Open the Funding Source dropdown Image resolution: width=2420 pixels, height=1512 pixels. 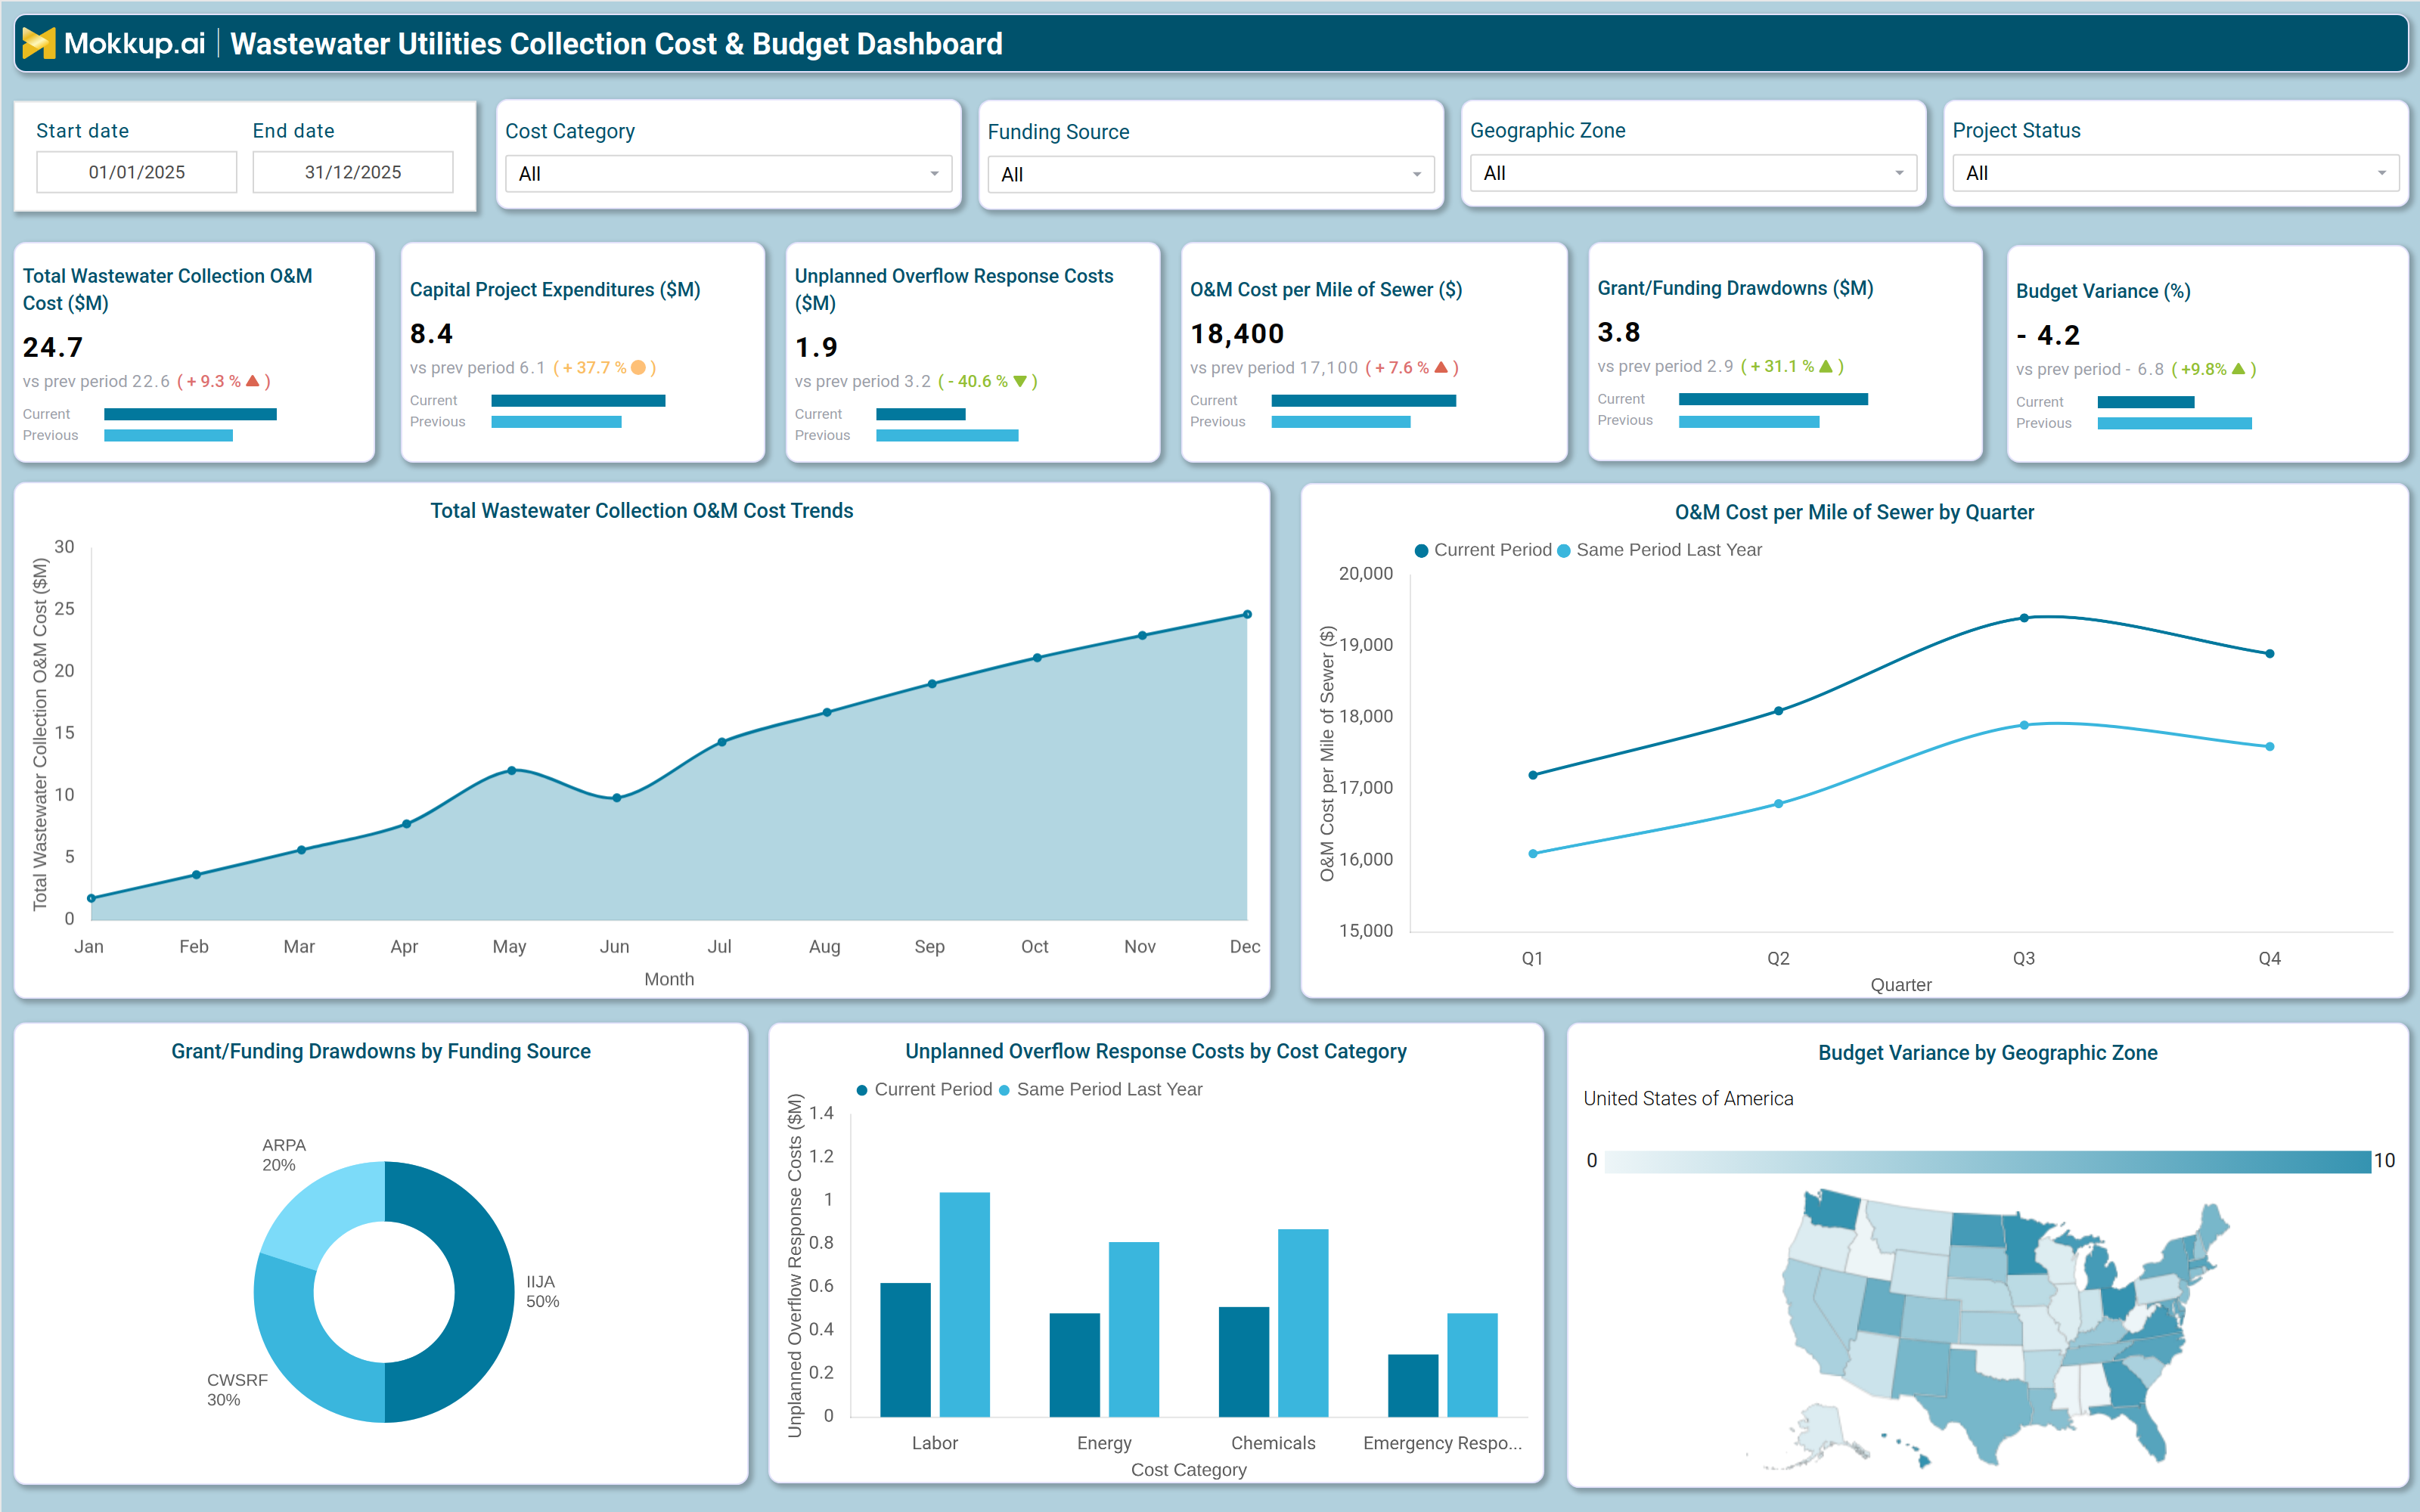click(x=1210, y=175)
